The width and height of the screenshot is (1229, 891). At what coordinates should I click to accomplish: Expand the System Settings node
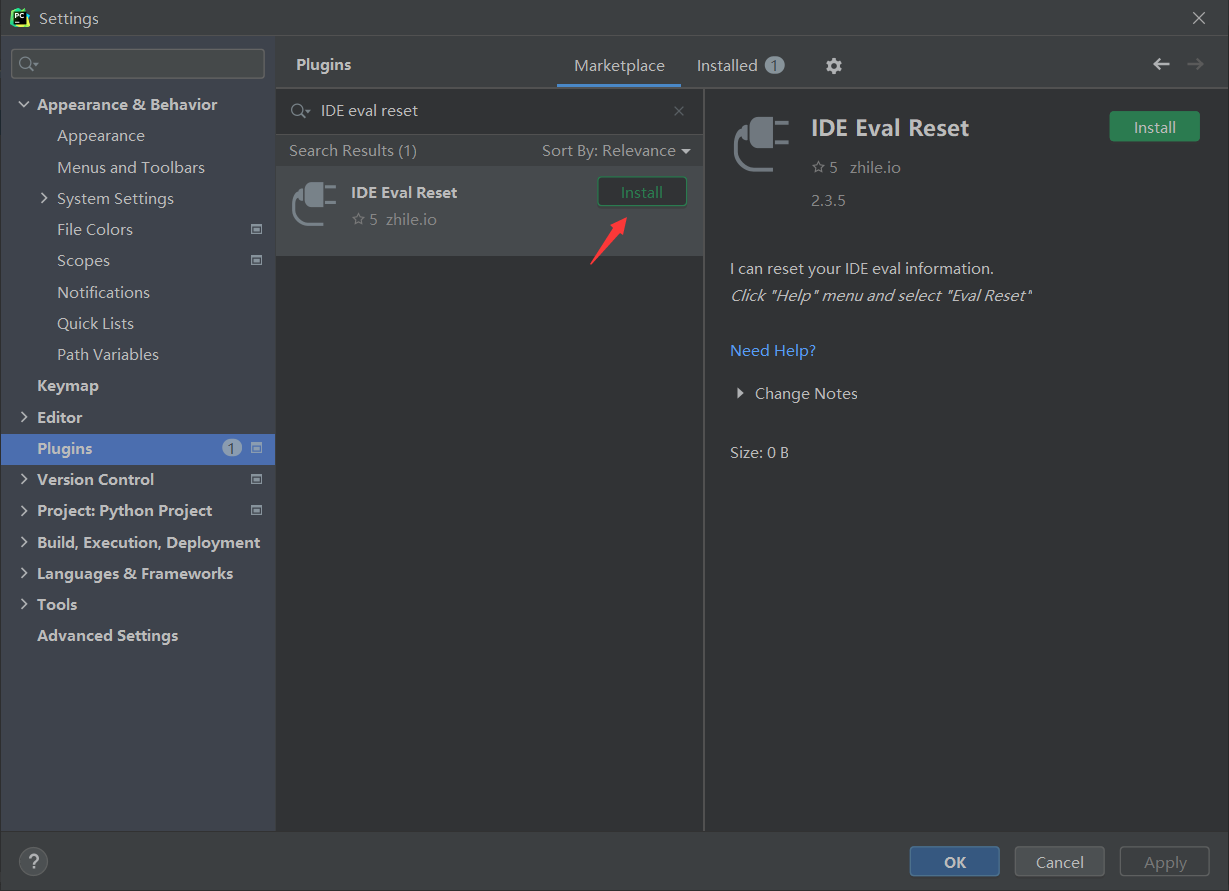[44, 199]
